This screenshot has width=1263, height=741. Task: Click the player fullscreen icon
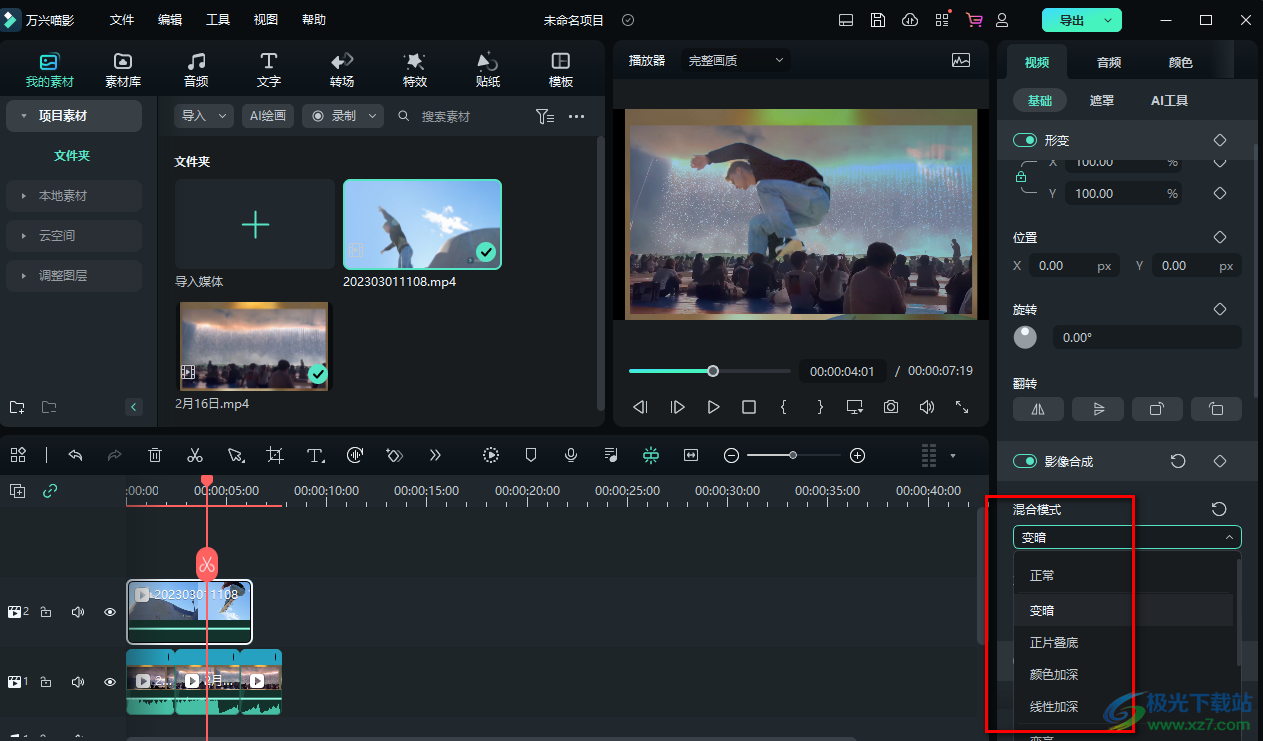pos(962,407)
